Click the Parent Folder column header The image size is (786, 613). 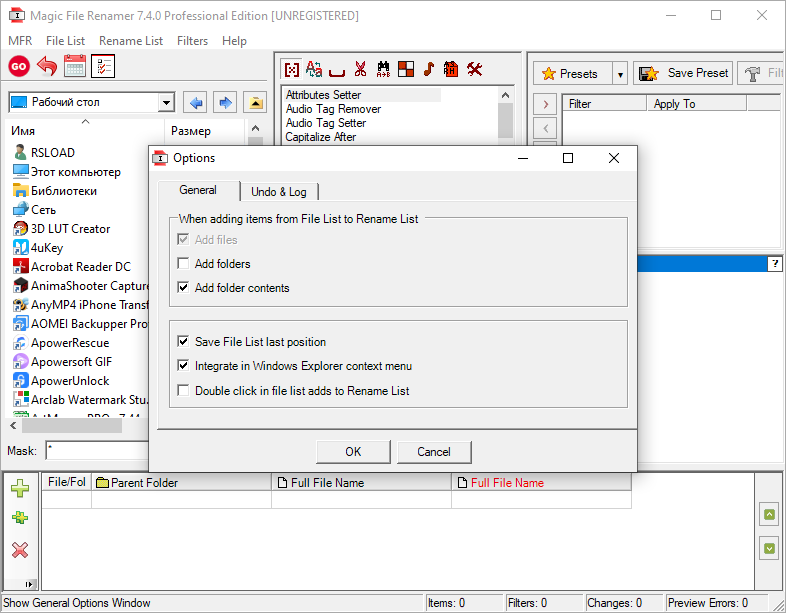click(x=181, y=482)
